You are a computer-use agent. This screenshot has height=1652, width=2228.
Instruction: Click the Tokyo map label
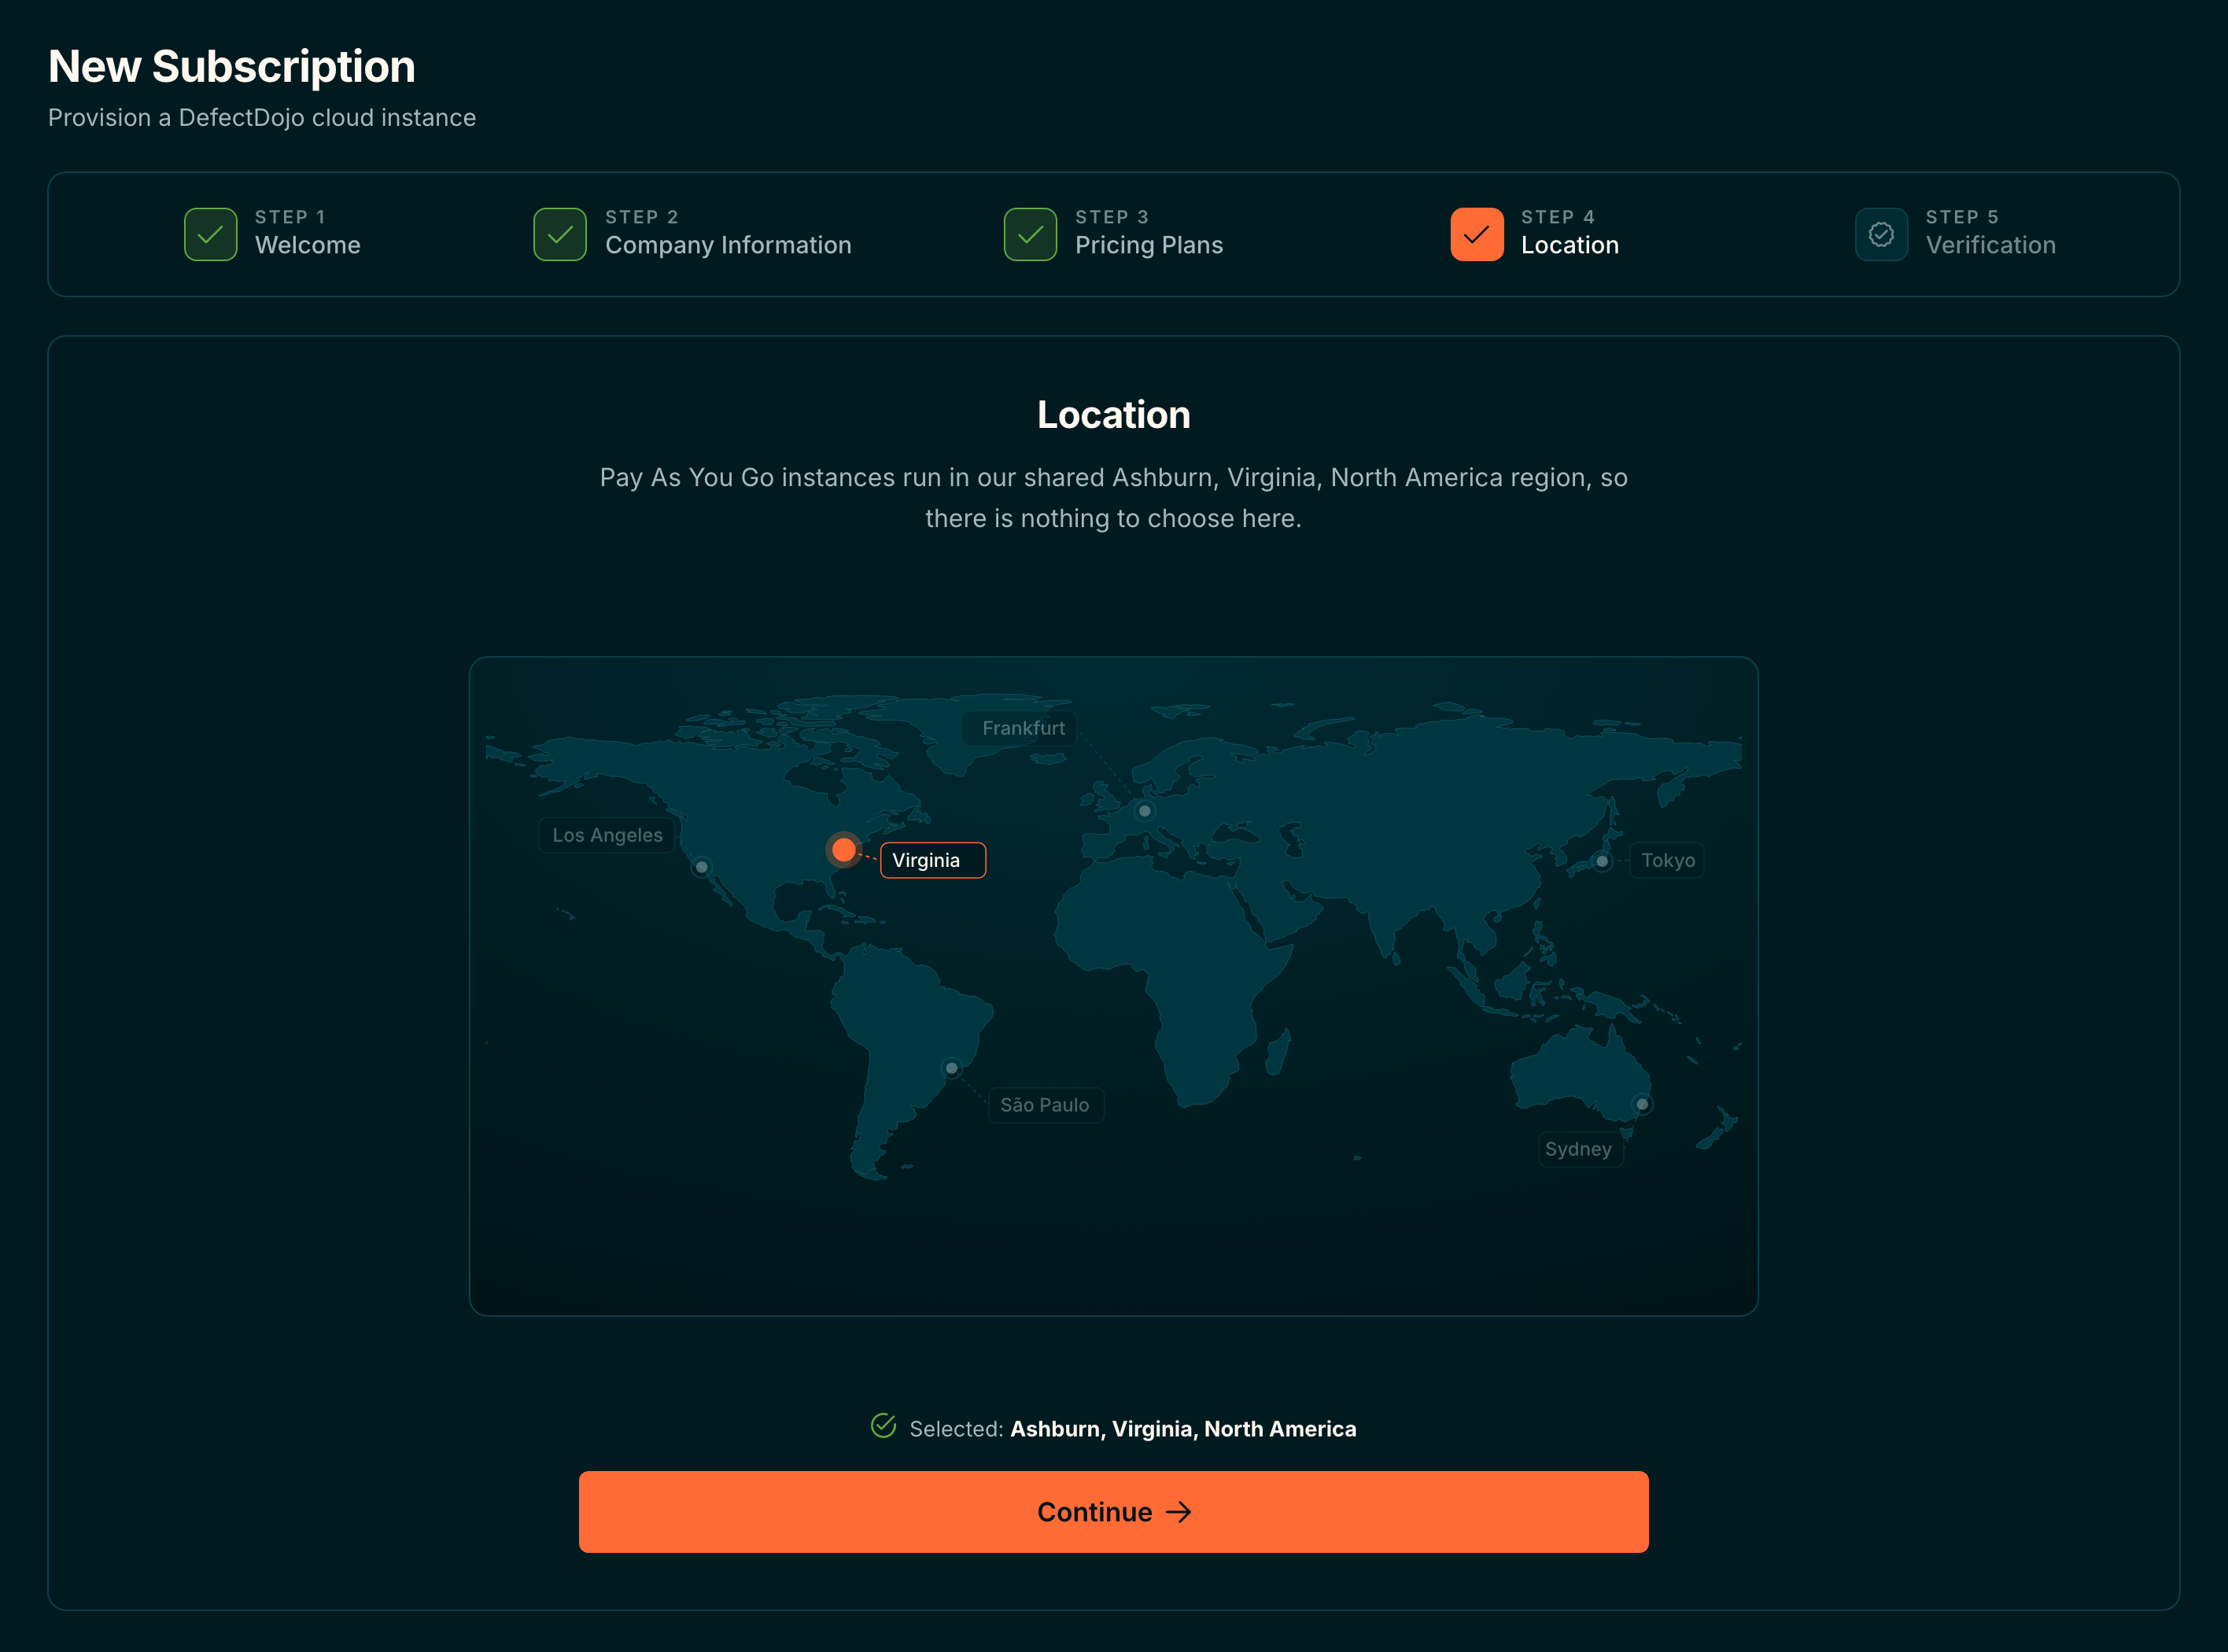[1667, 860]
